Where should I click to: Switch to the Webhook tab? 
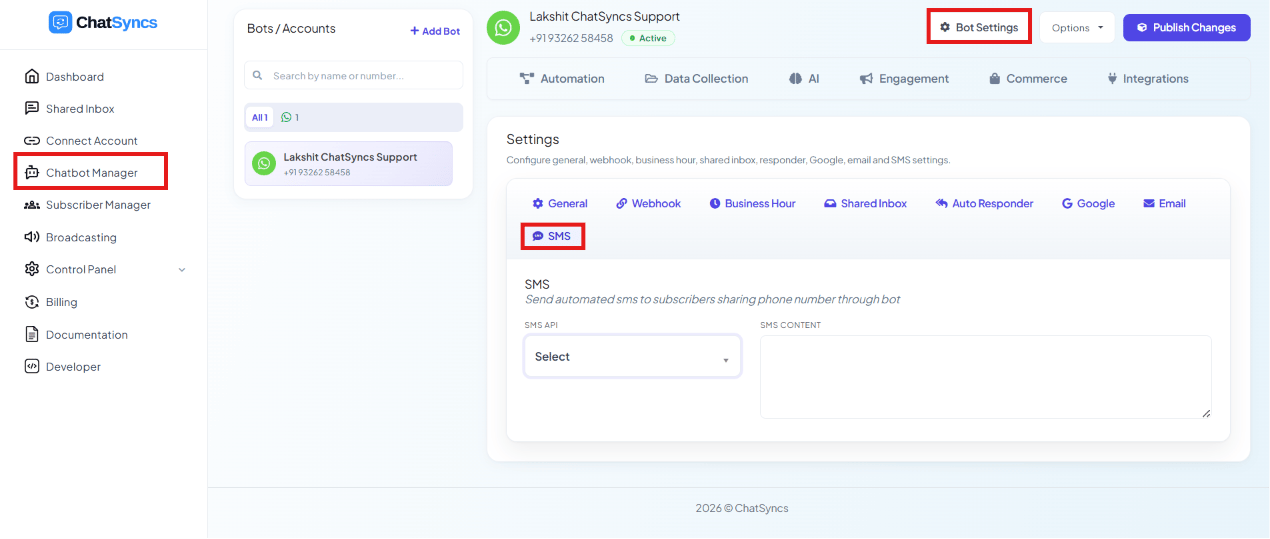648,204
